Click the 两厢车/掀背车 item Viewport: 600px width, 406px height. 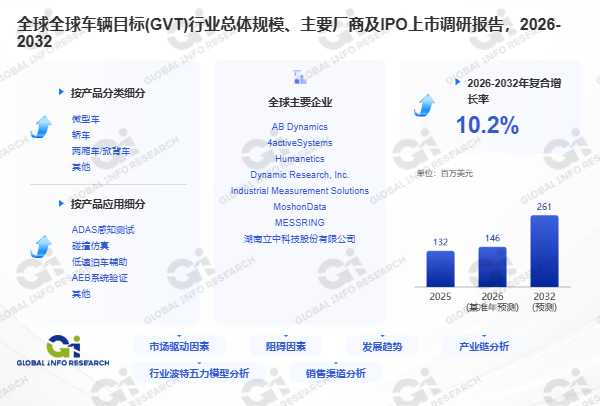(x=101, y=151)
